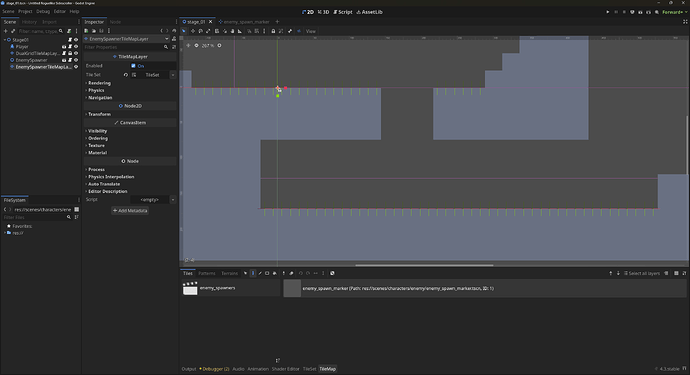690x375 pixels.
Task: Select the TileMap Bucket fill tool
Action: click(275, 273)
